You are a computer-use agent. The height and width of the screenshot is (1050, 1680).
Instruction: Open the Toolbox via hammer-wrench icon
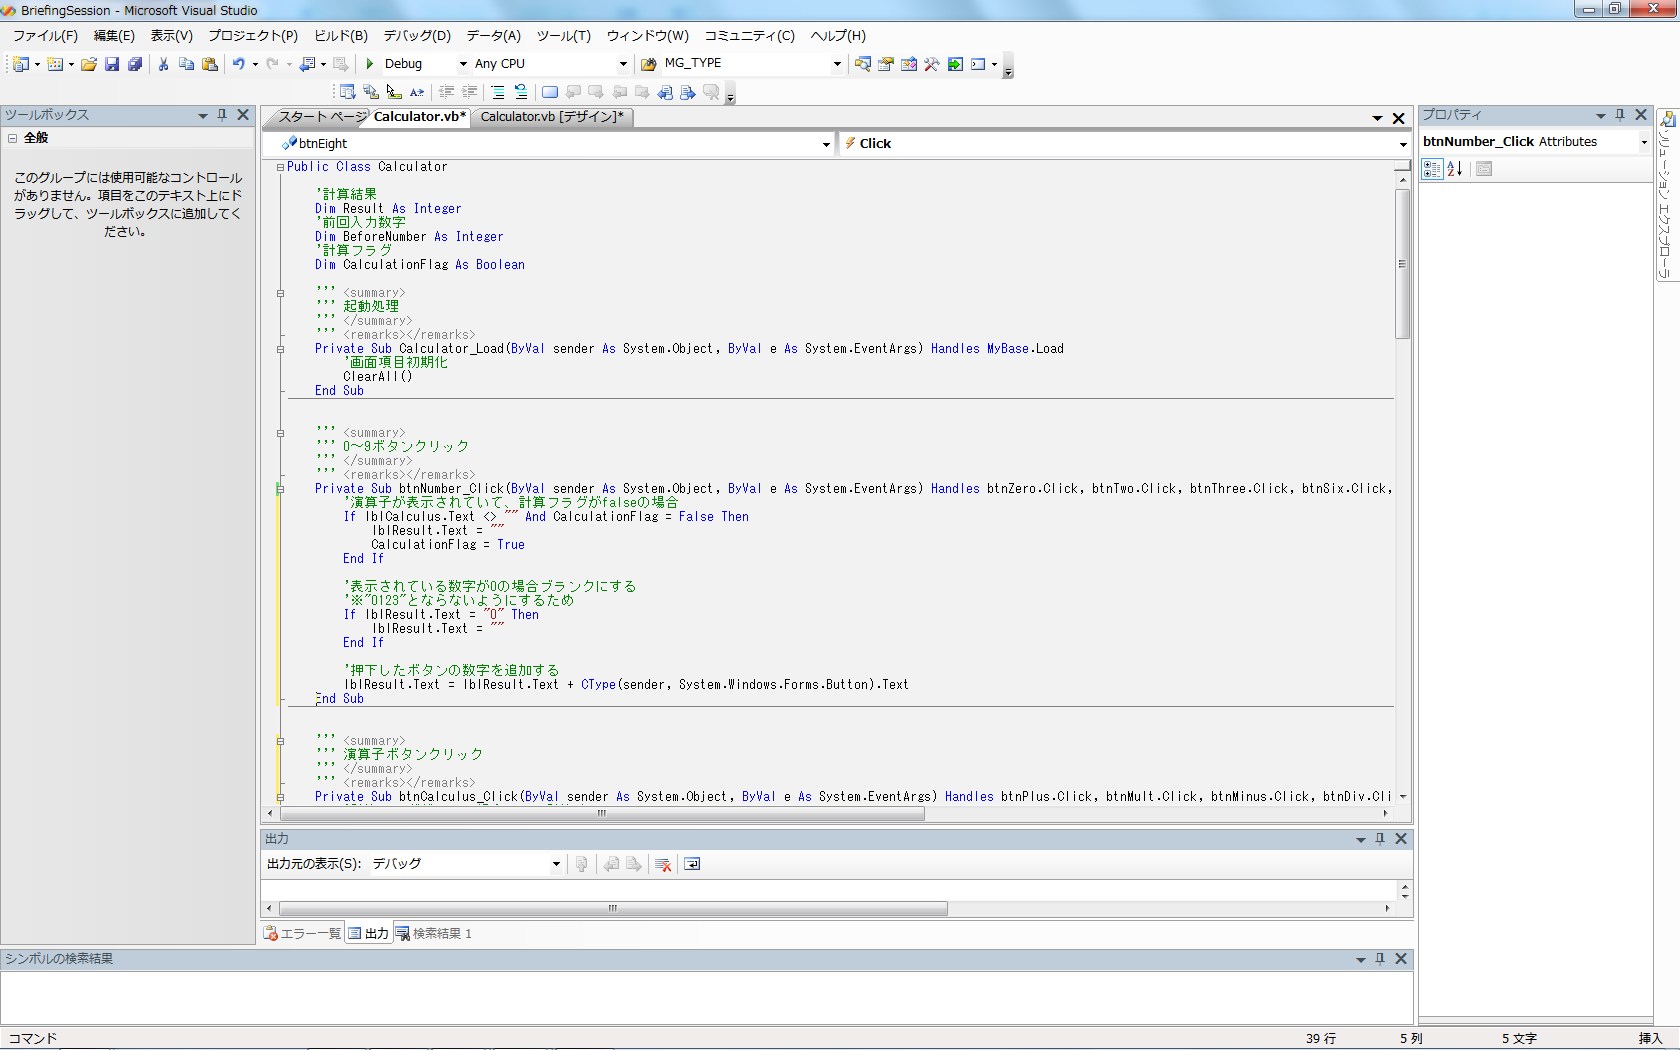[x=932, y=64]
